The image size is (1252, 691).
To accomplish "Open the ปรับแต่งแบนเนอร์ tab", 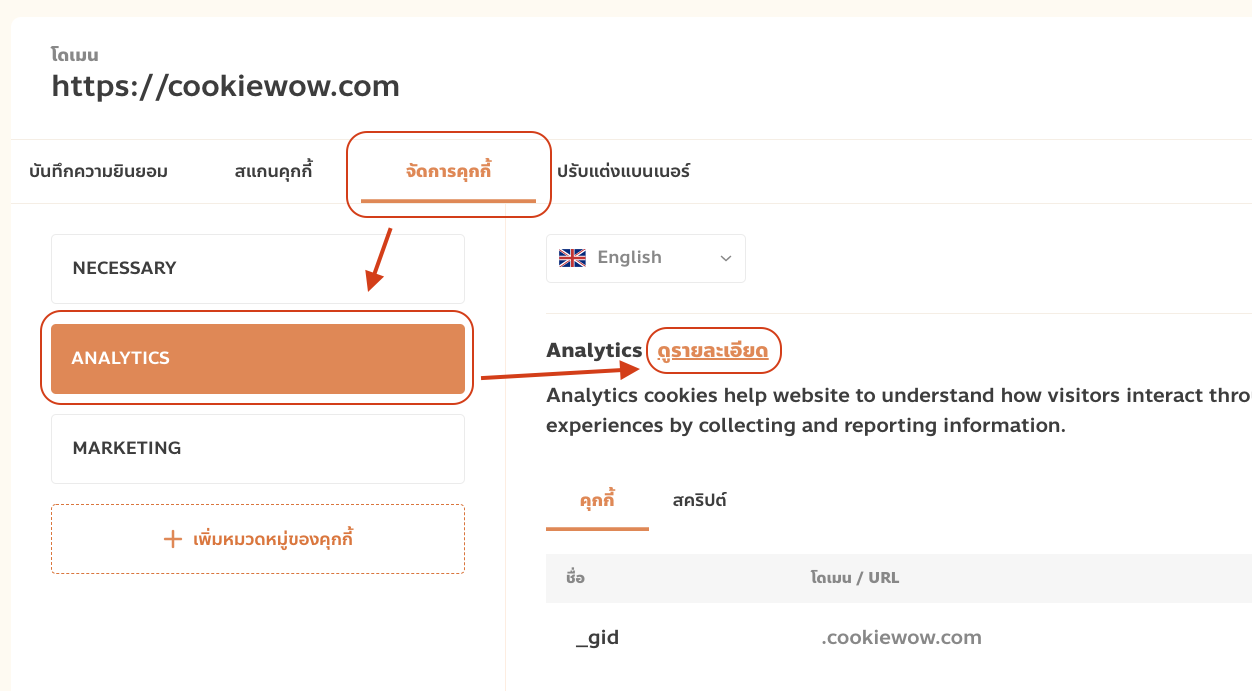I will pos(624,172).
